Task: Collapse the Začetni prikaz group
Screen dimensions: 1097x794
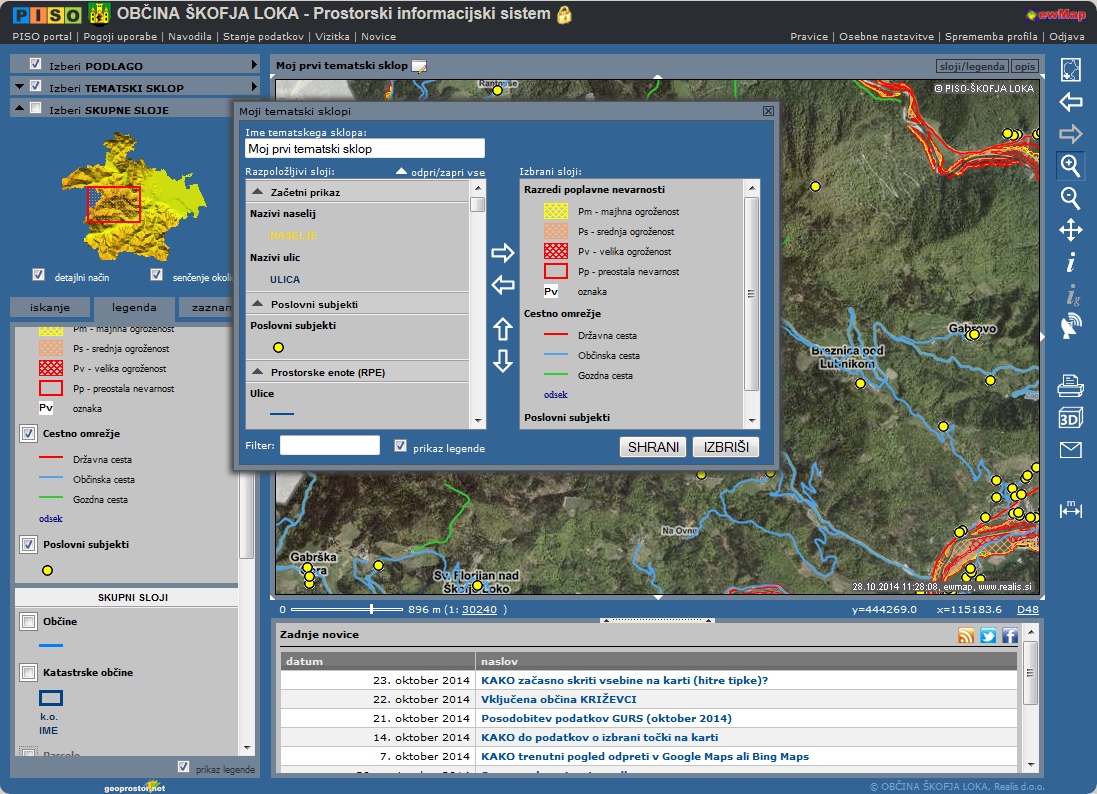Action: pos(258,191)
